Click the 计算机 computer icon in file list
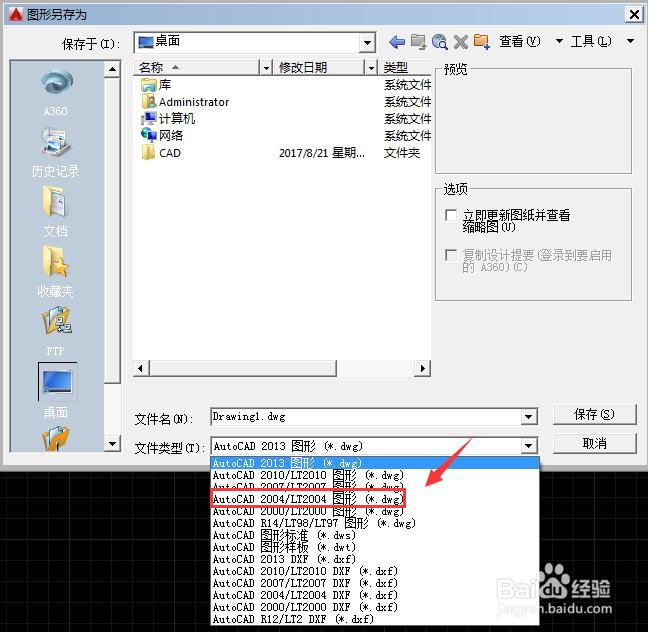The image size is (648, 632). click(148, 119)
